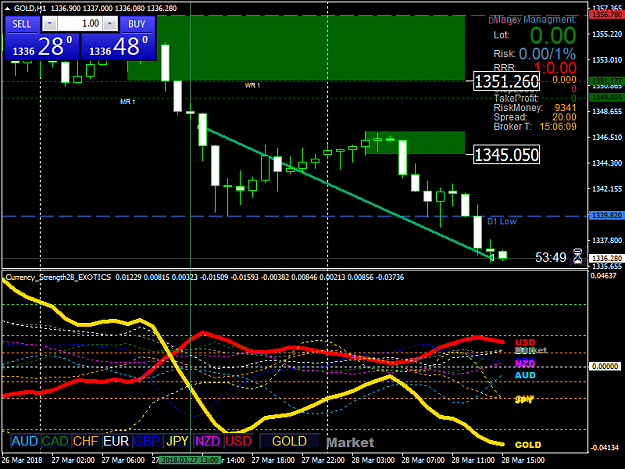Image resolution: width=625 pixels, height=469 pixels.
Task: Click the 1336.280 current price tag
Action: [607, 259]
